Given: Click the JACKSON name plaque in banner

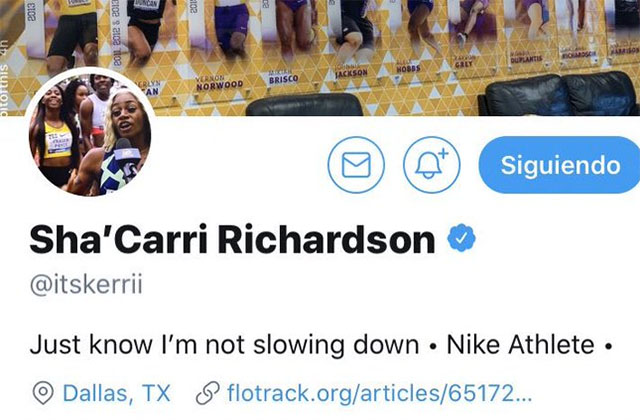Looking at the screenshot, I should pyautogui.click(x=351, y=73).
